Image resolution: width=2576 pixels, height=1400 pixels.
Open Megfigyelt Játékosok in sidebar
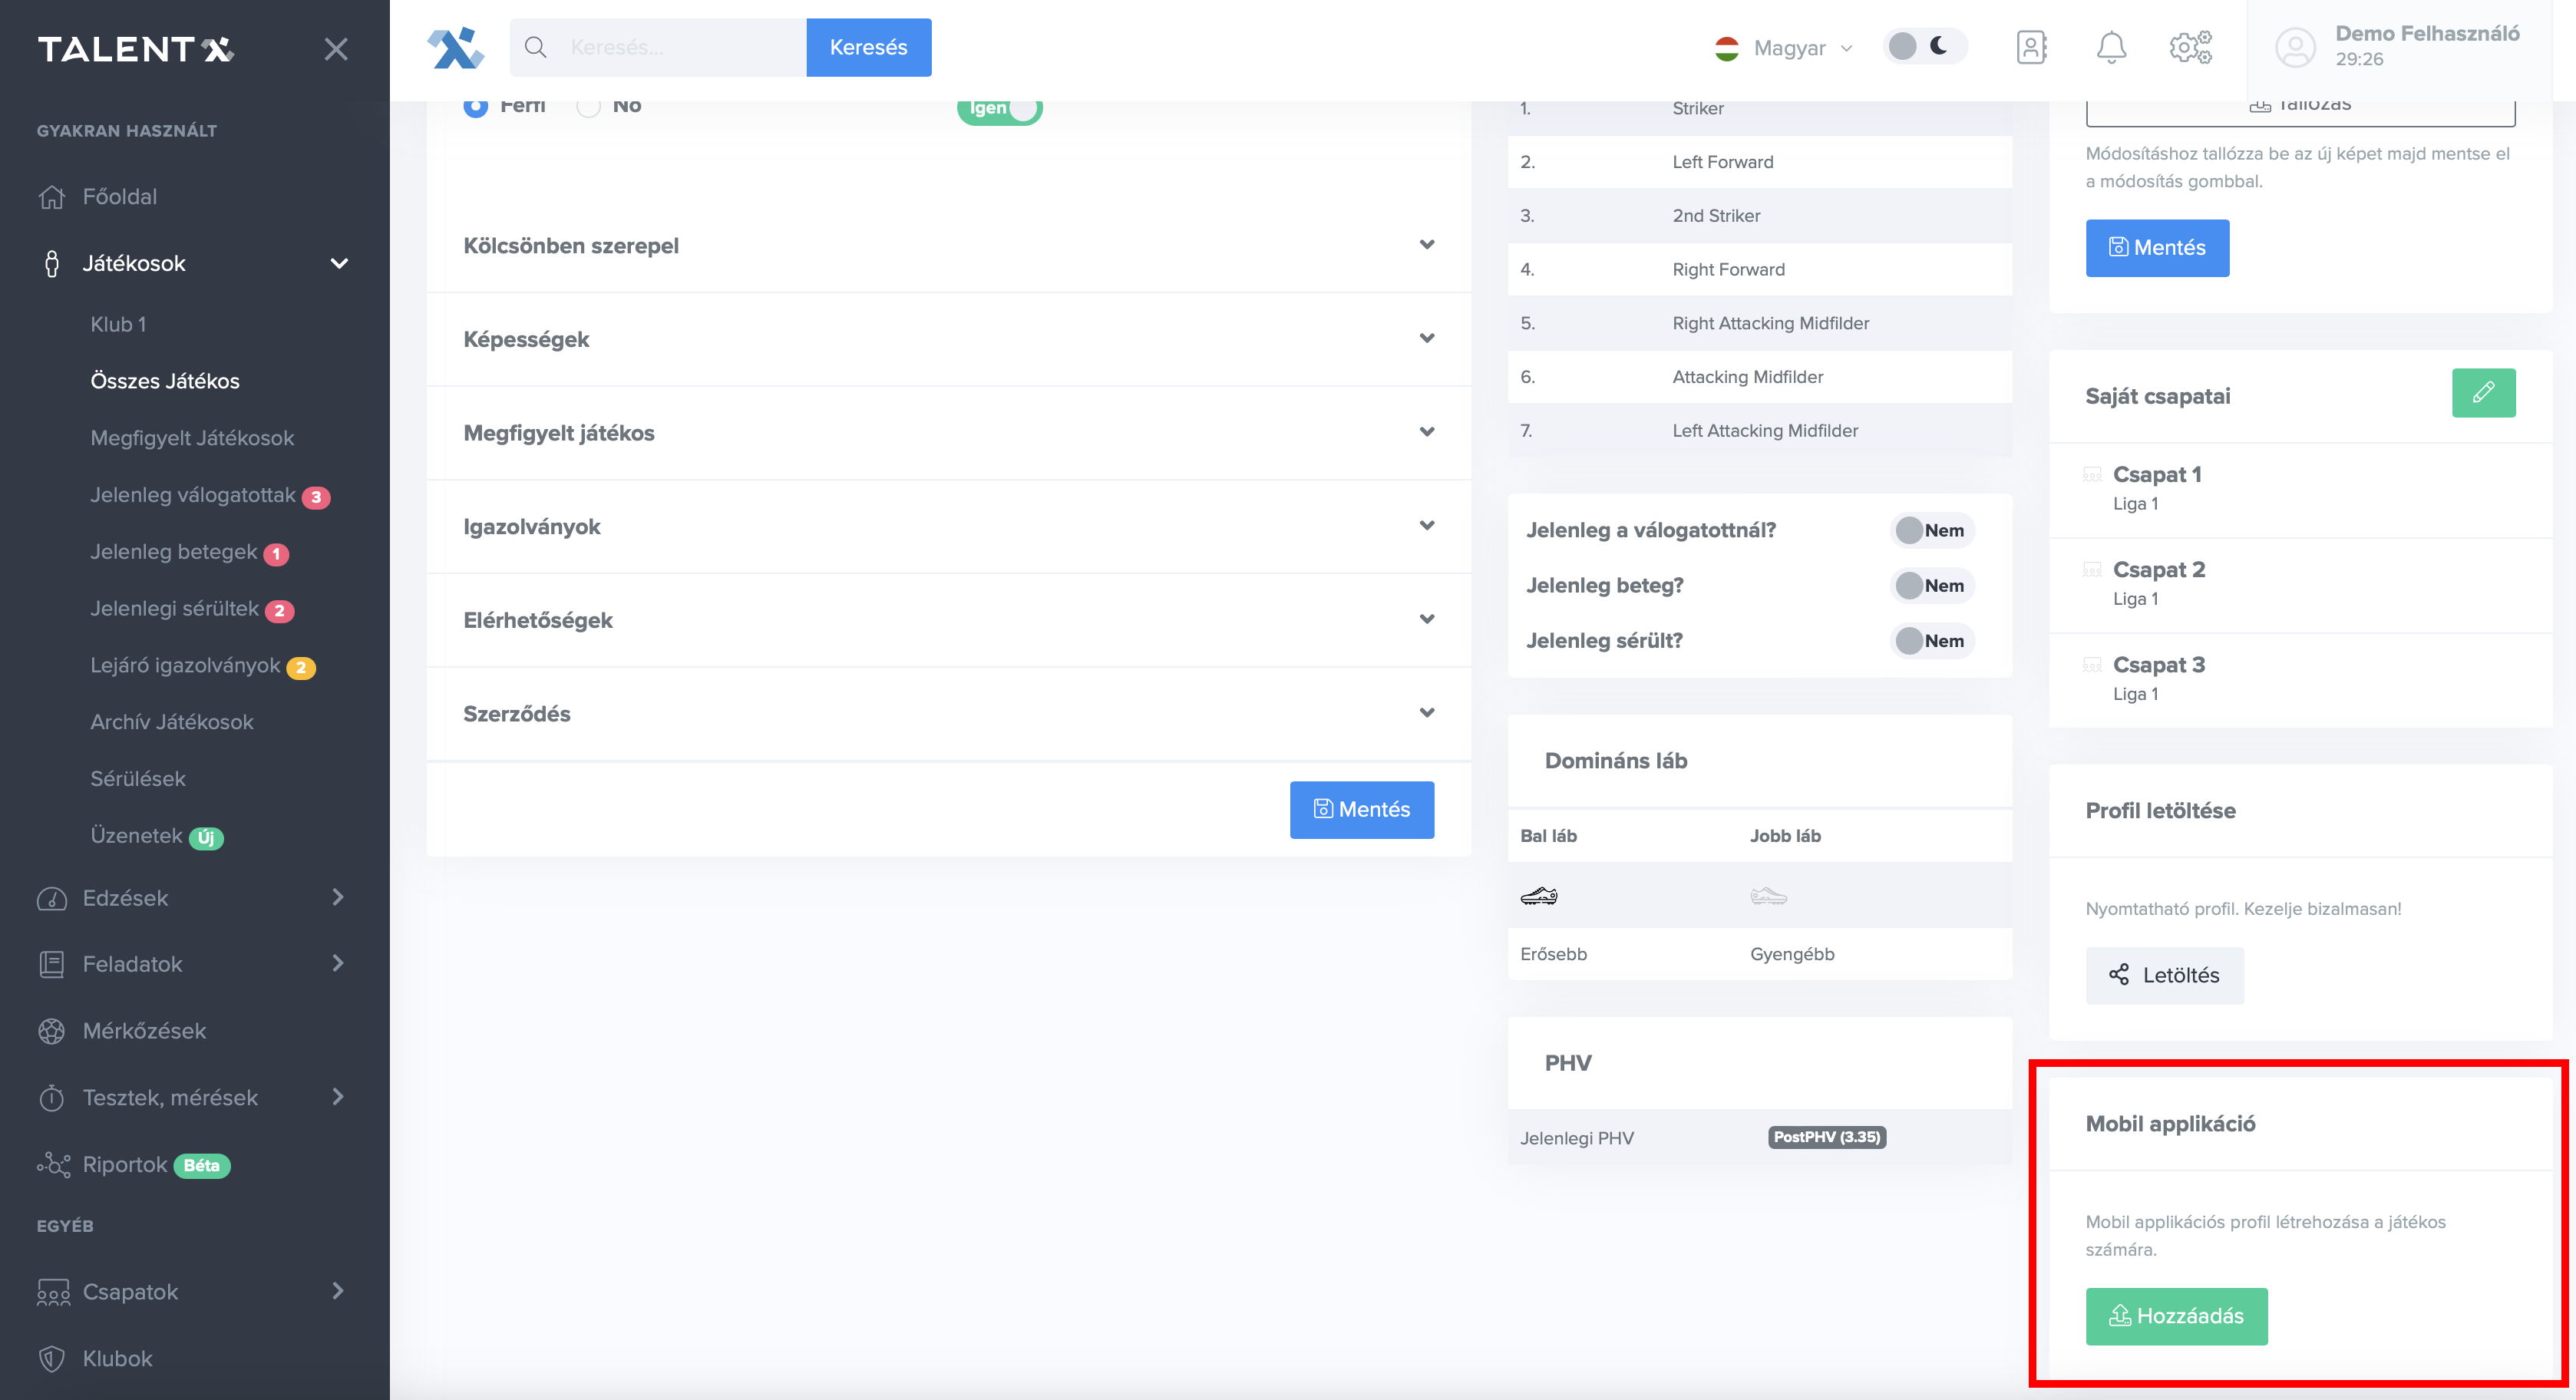(192, 438)
